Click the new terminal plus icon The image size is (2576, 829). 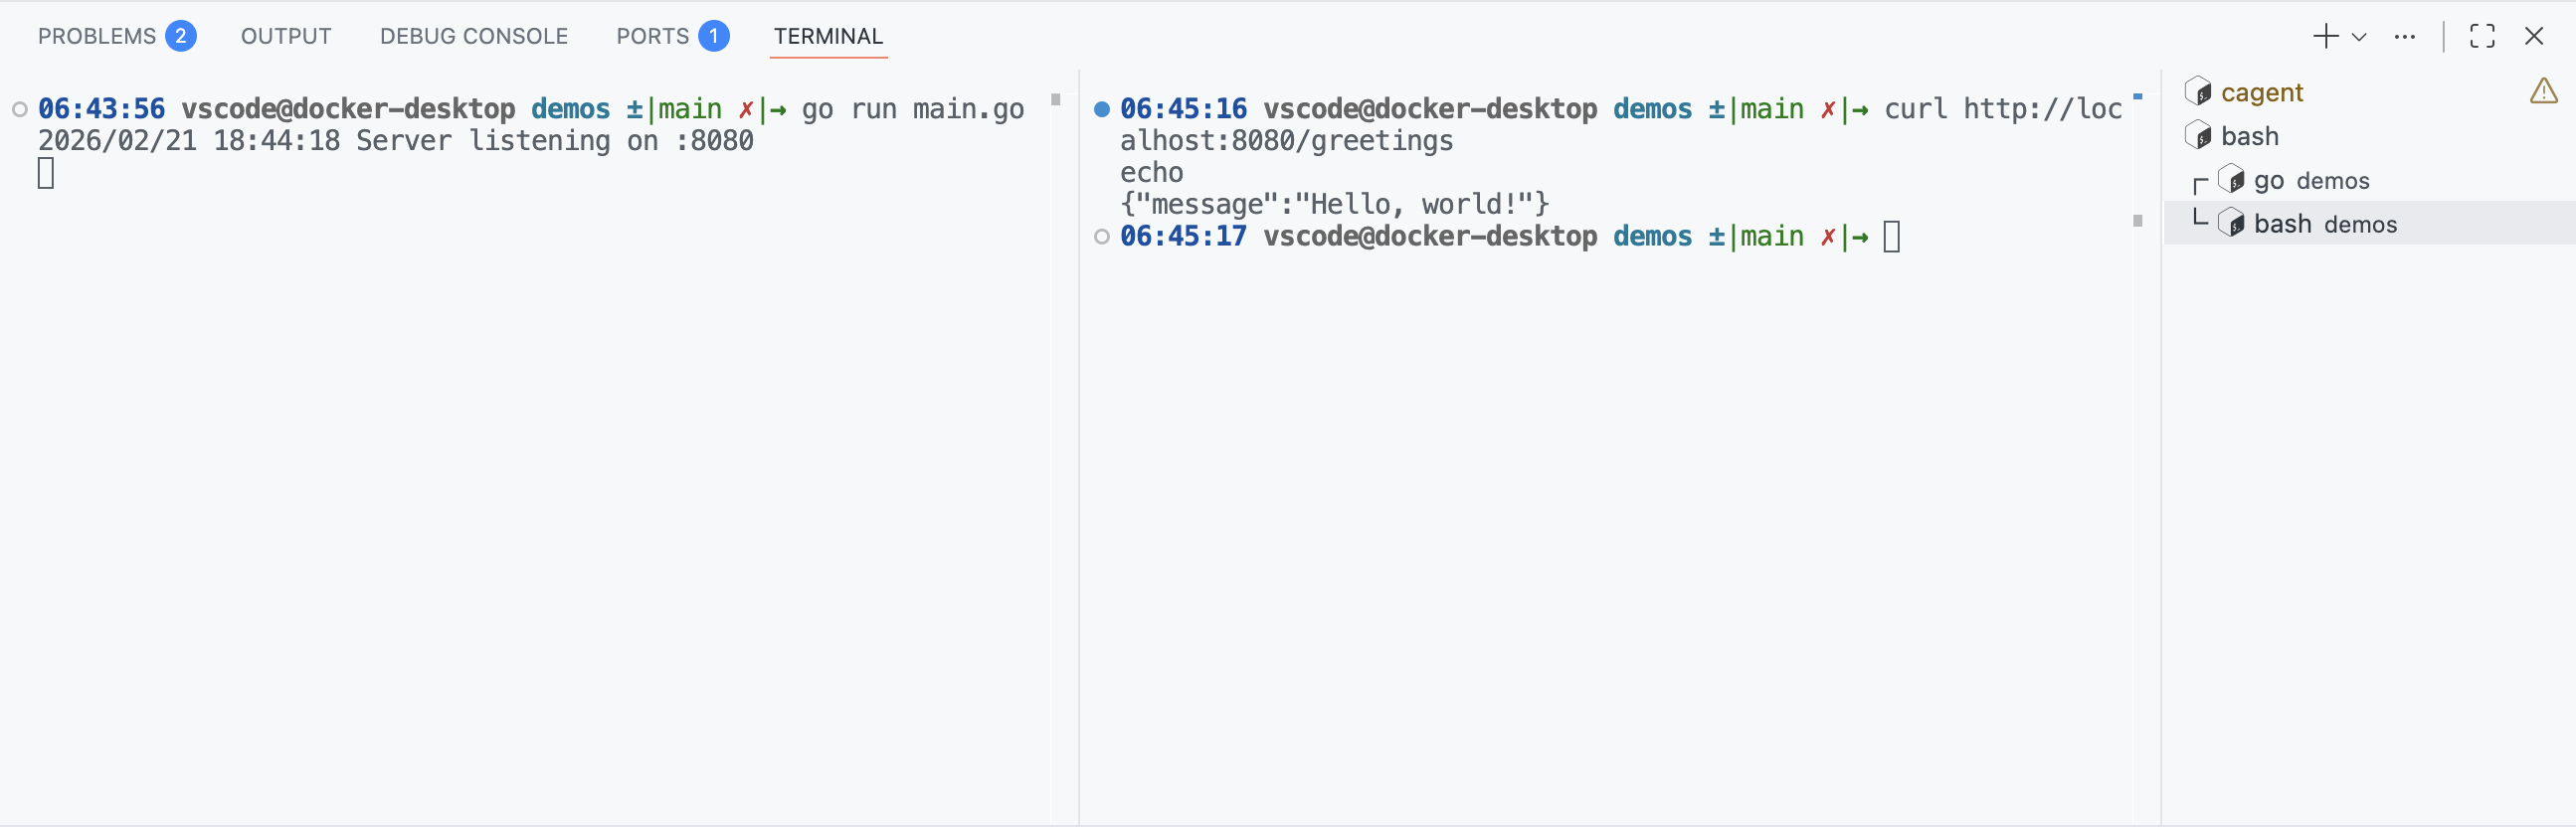tap(2325, 37)
